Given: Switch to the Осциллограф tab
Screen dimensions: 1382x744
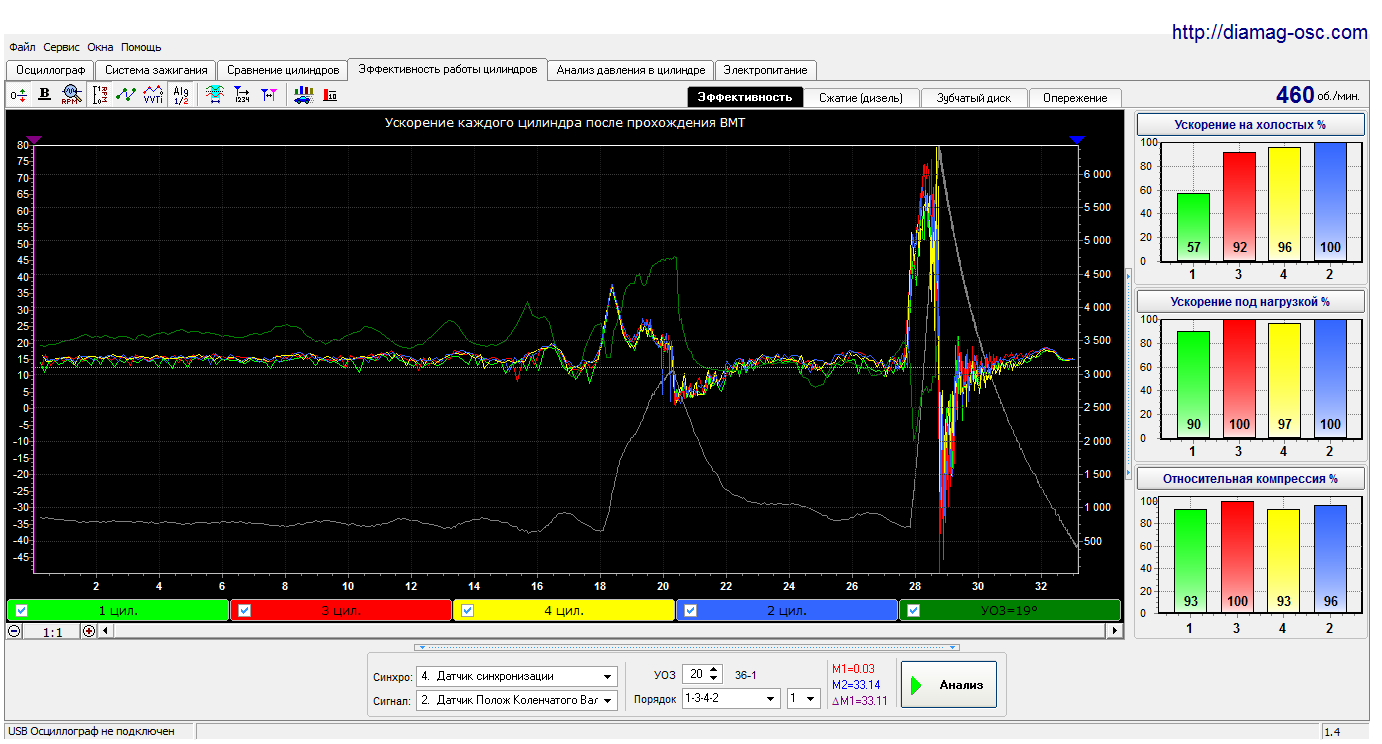Looking at the screenshot, I should click(x=50, y=70).
